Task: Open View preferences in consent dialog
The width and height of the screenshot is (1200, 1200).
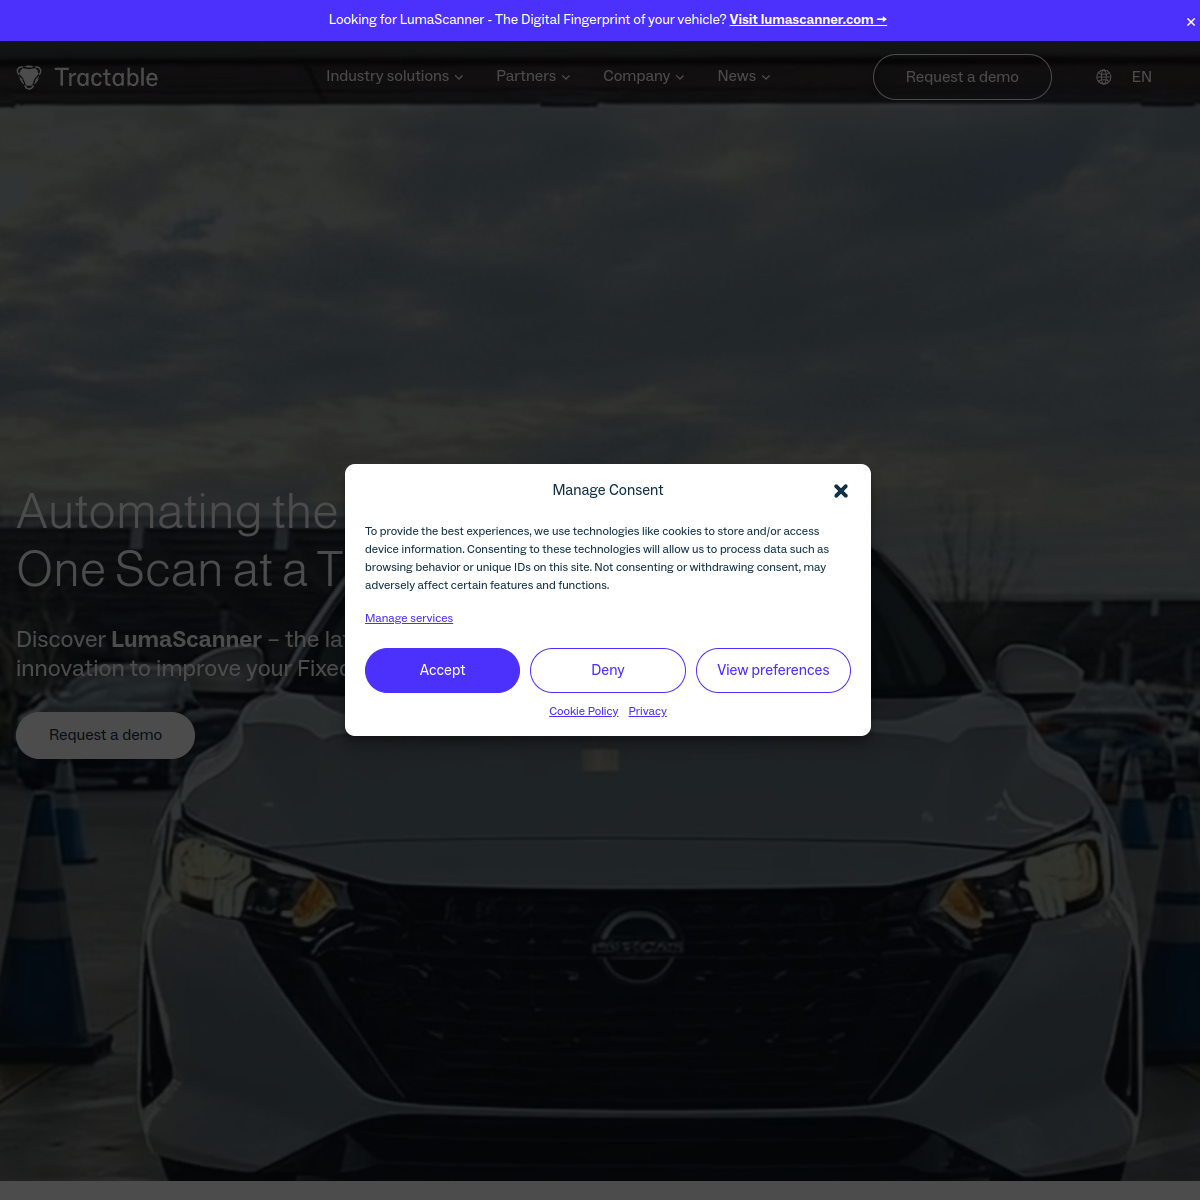Action: click(773, 670)
